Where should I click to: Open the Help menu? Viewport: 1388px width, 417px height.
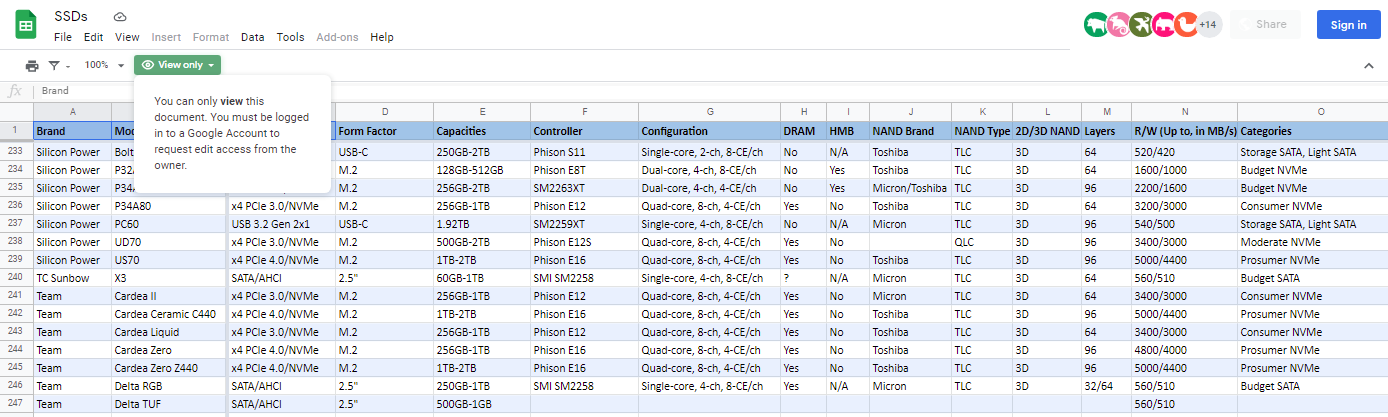pyautogui.click(x=381, y=37)
